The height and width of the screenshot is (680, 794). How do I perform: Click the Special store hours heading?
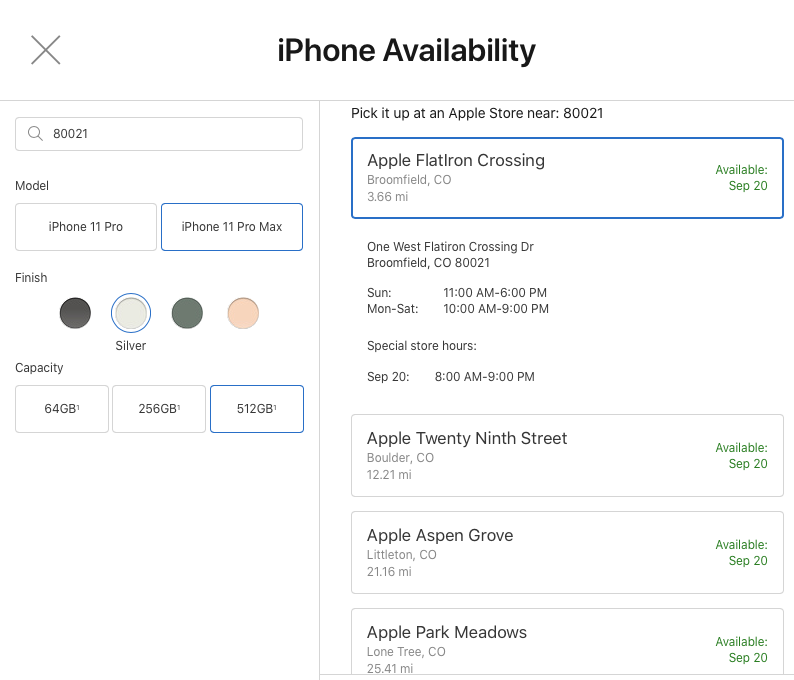(x=422, y=346)
